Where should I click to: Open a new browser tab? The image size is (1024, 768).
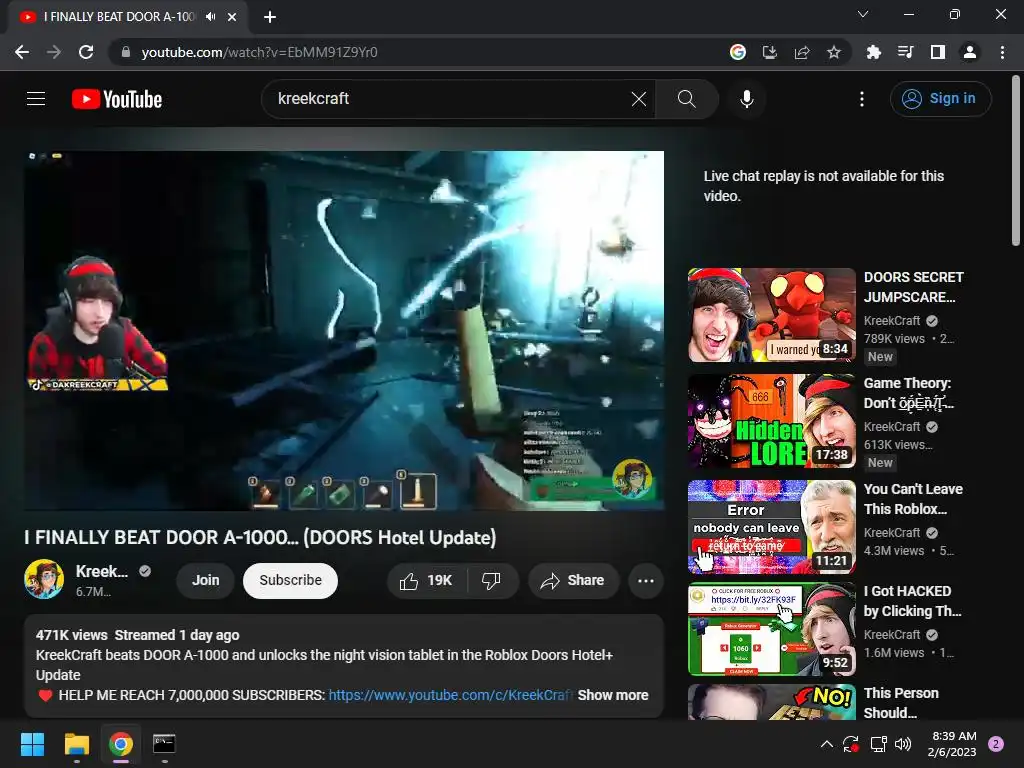pos(270,17)
